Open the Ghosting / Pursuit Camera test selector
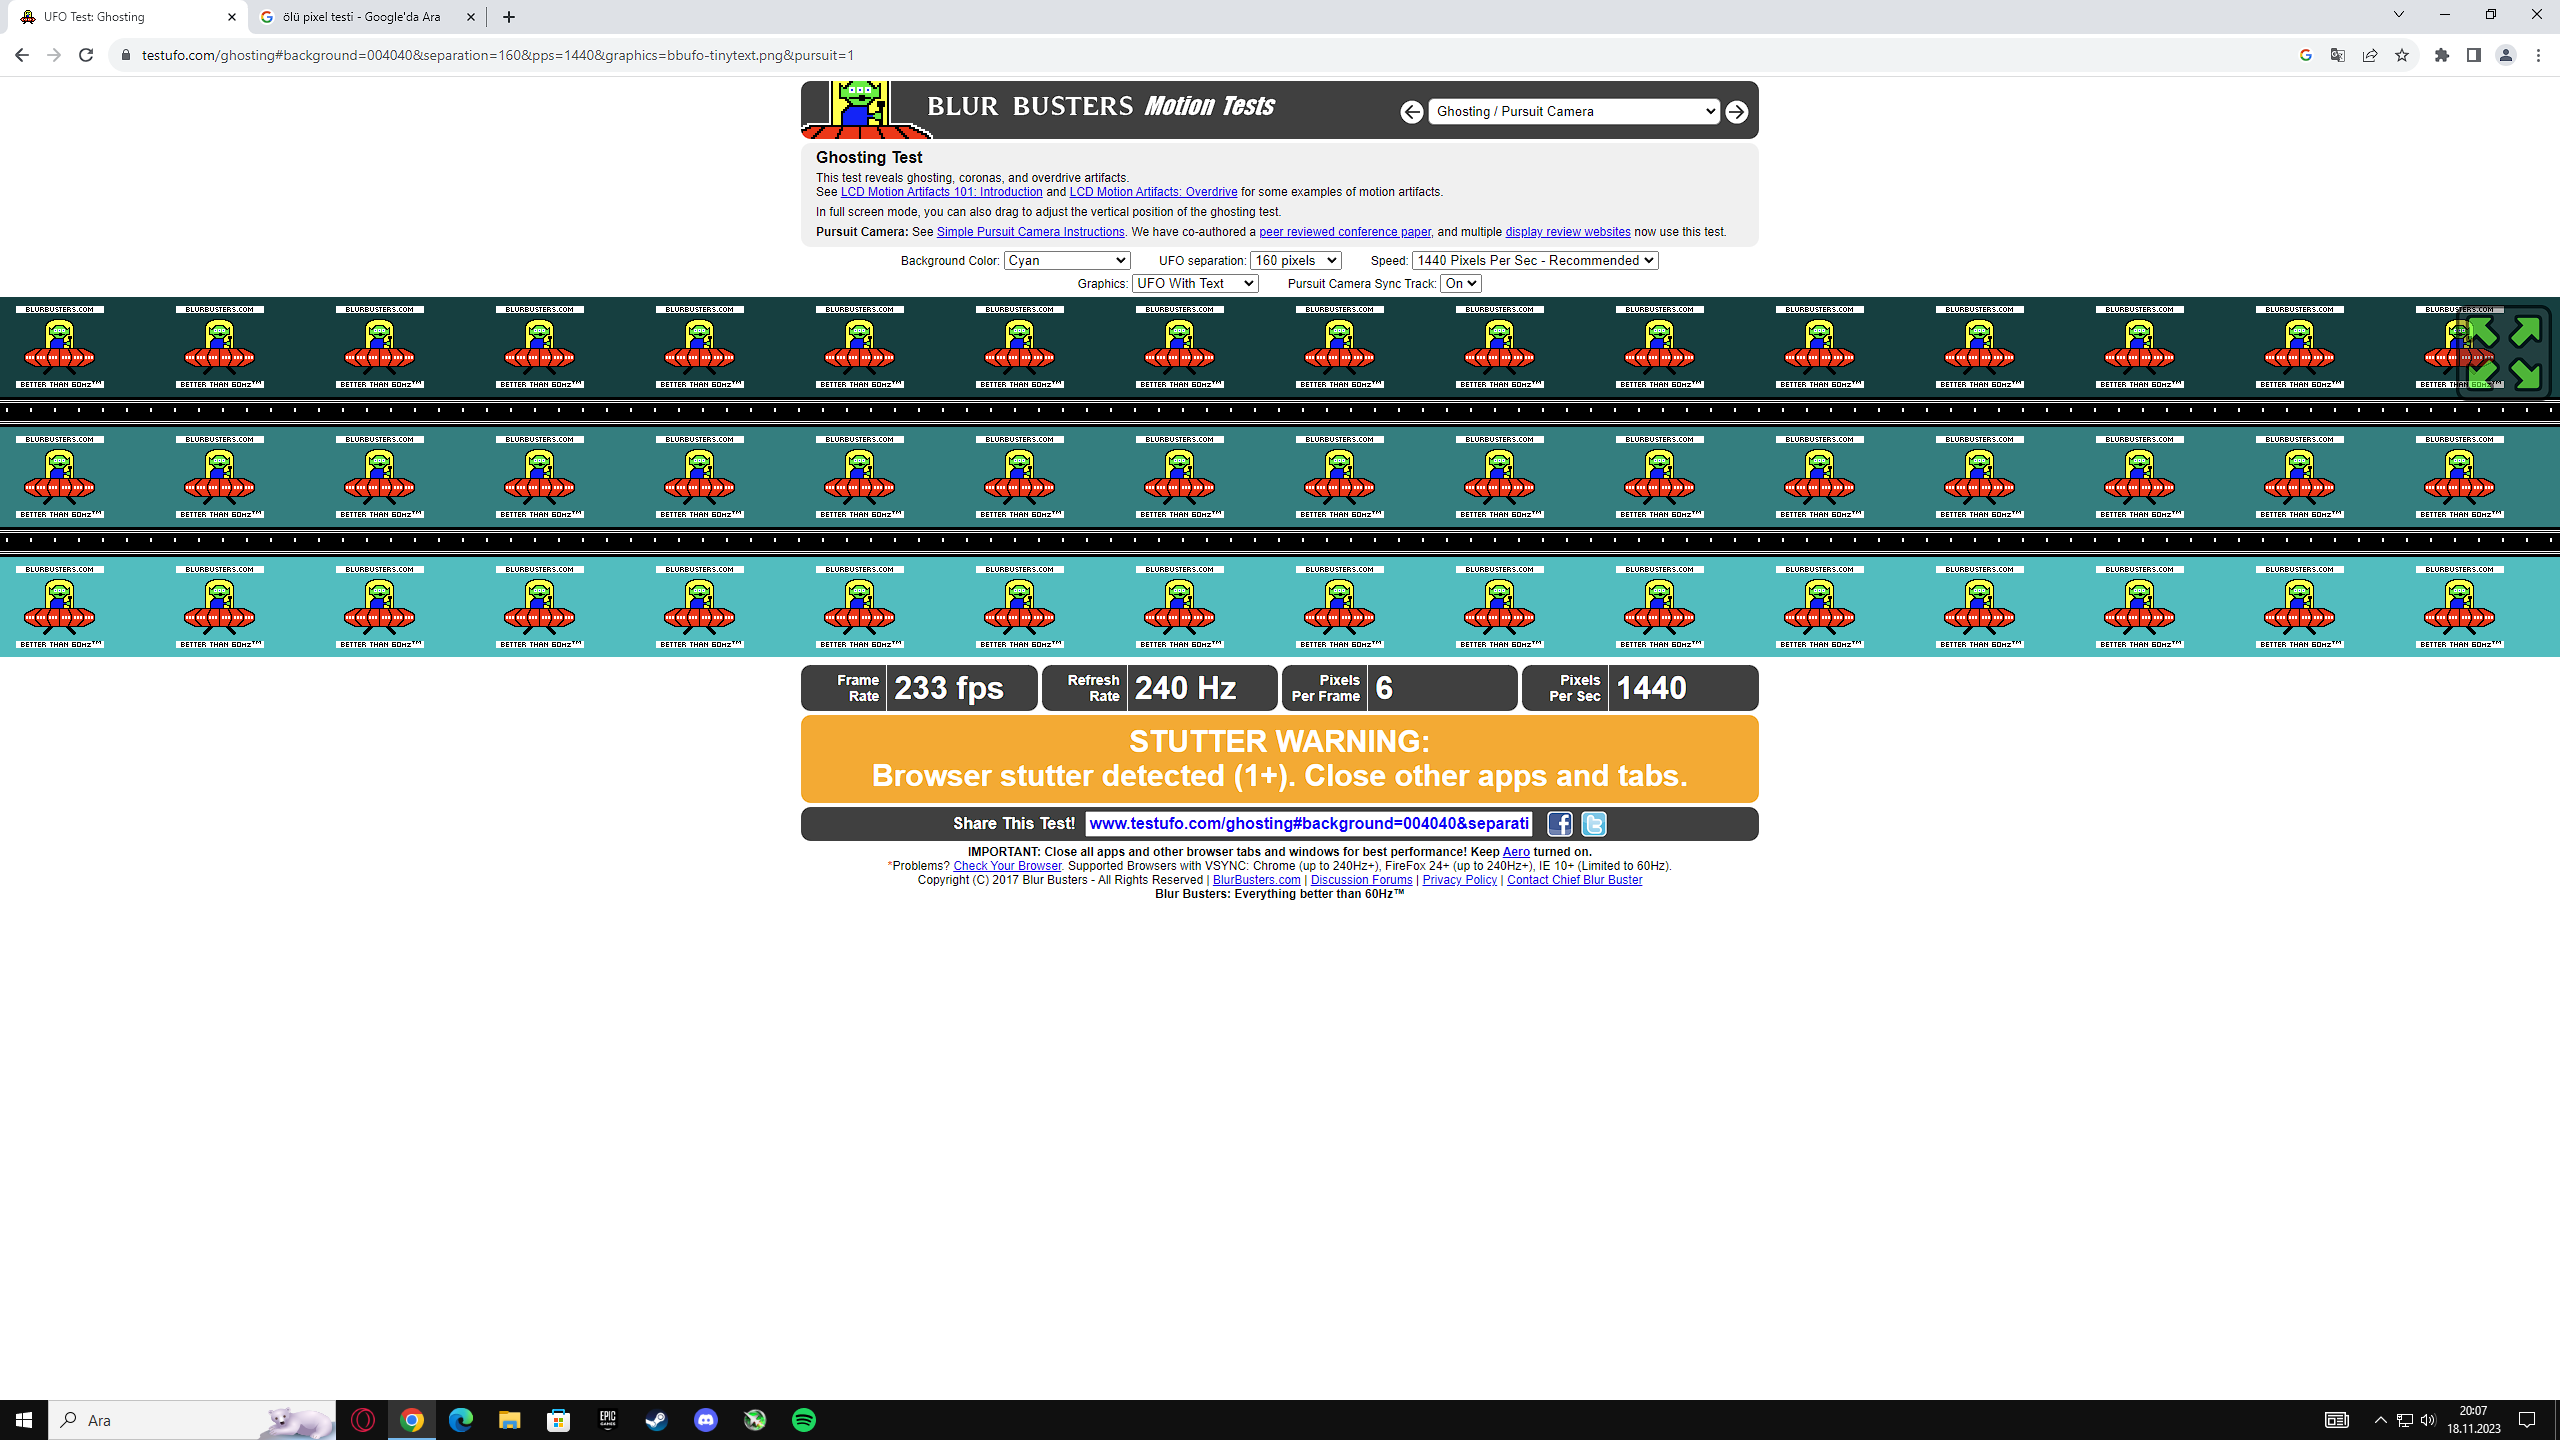Image resolution: width=2560 pixels, height=1440 pixels. [1574, 111]
